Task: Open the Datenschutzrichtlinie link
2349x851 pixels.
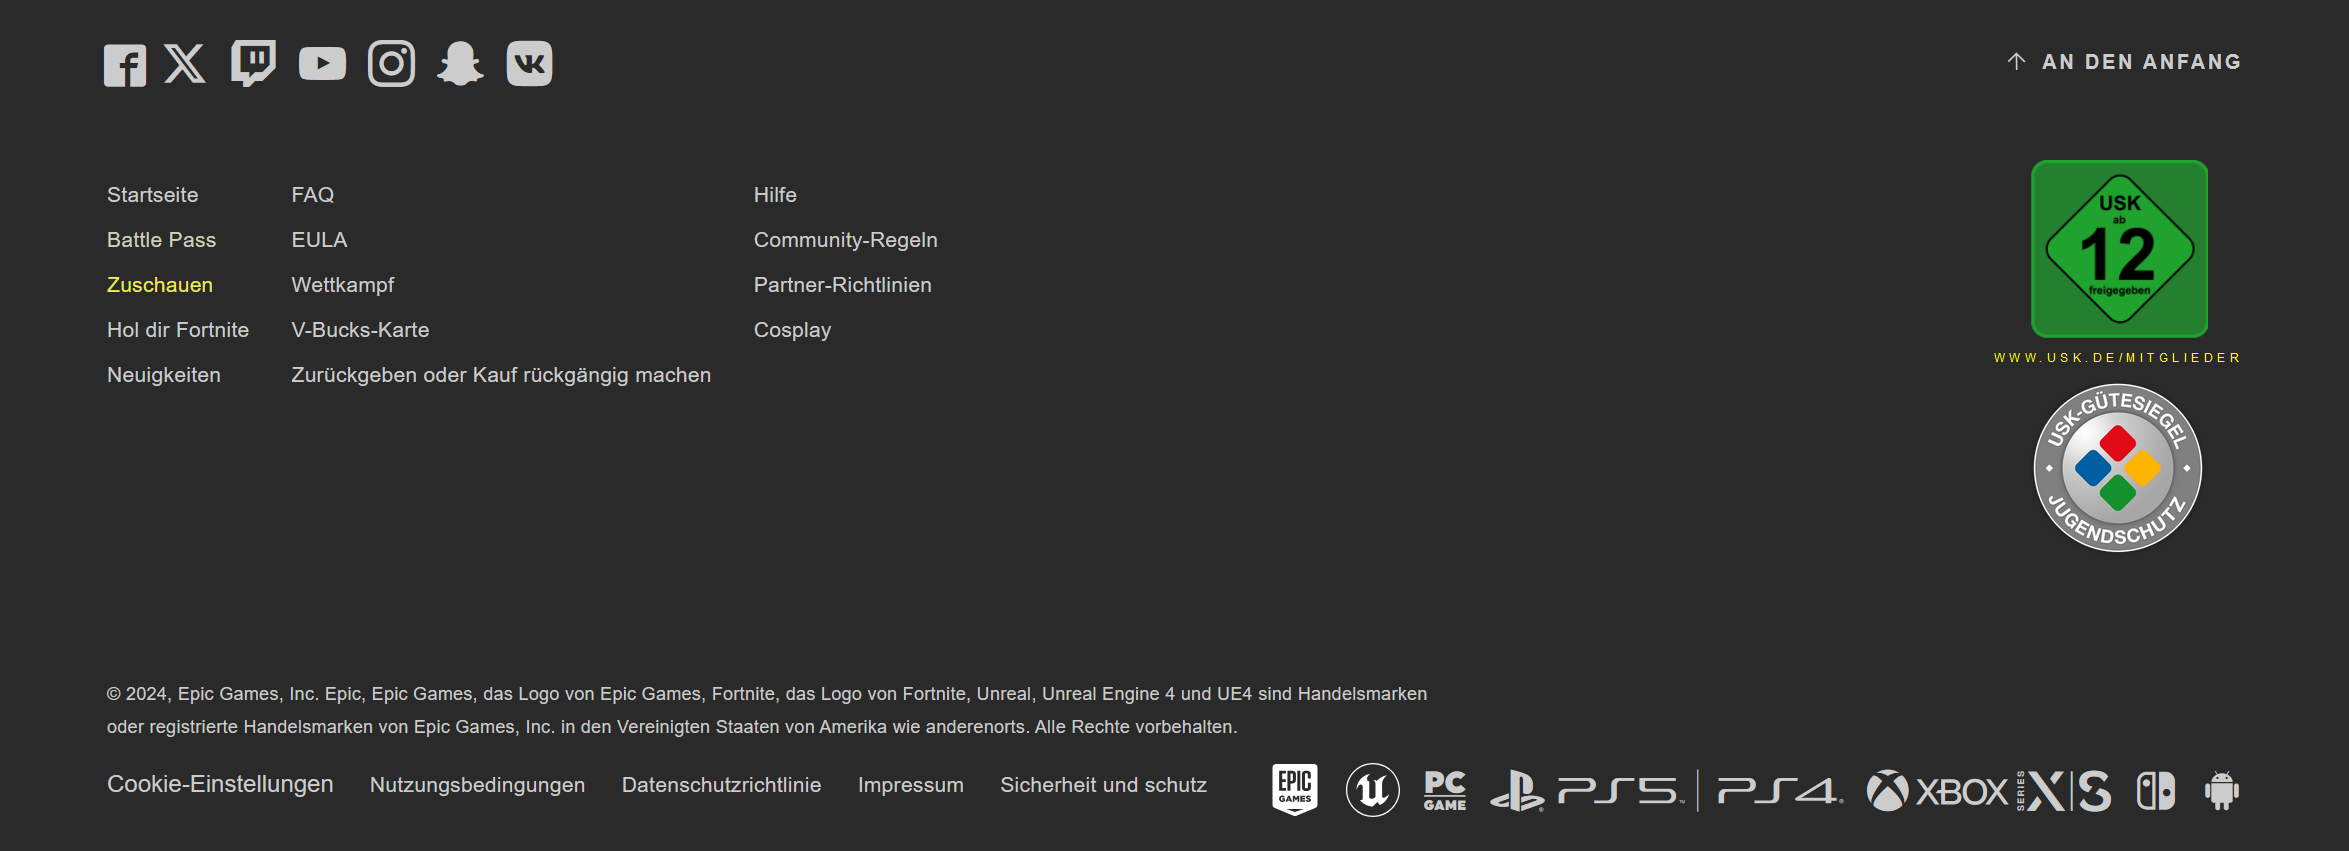Action: (x=721, y=785)
